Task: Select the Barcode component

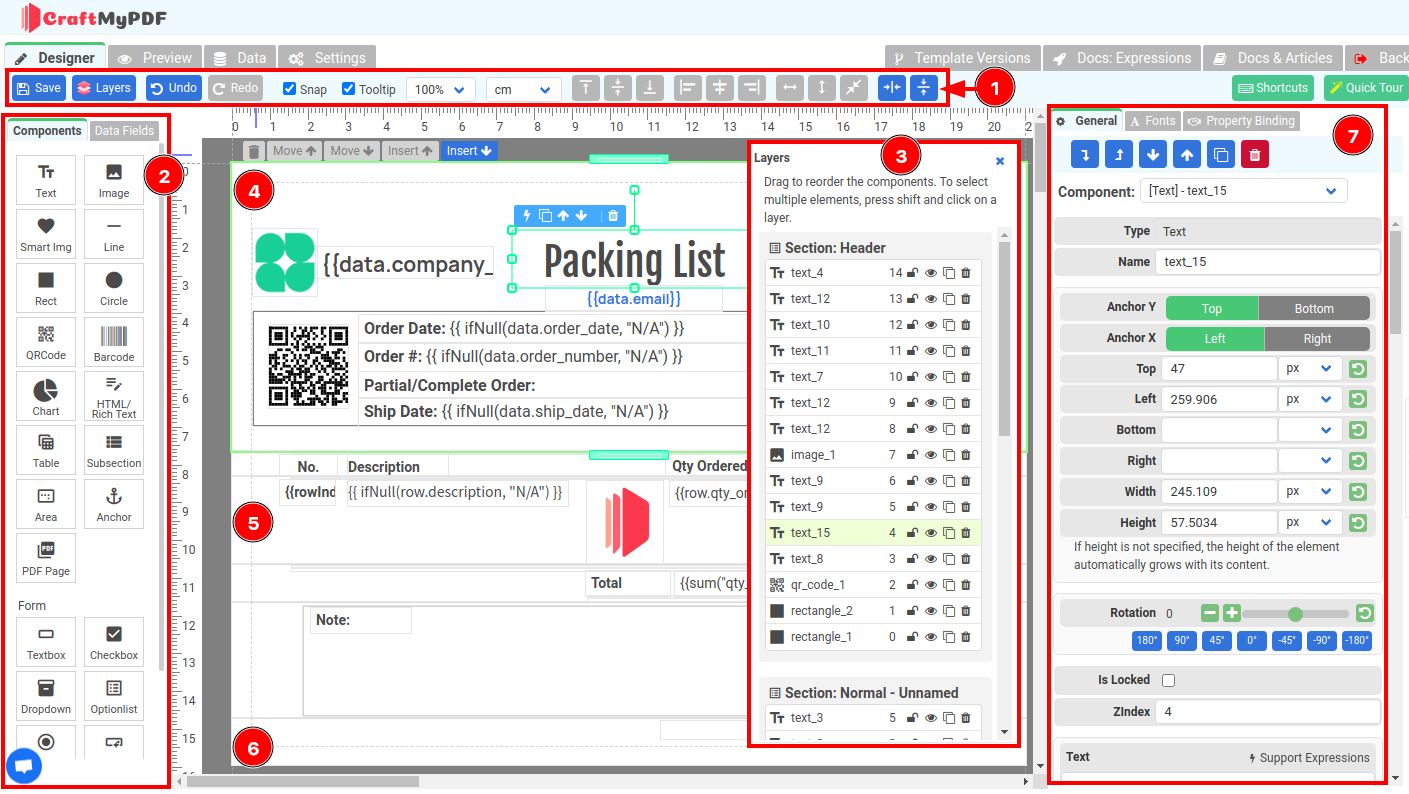Action: click(x=114, y=342)
